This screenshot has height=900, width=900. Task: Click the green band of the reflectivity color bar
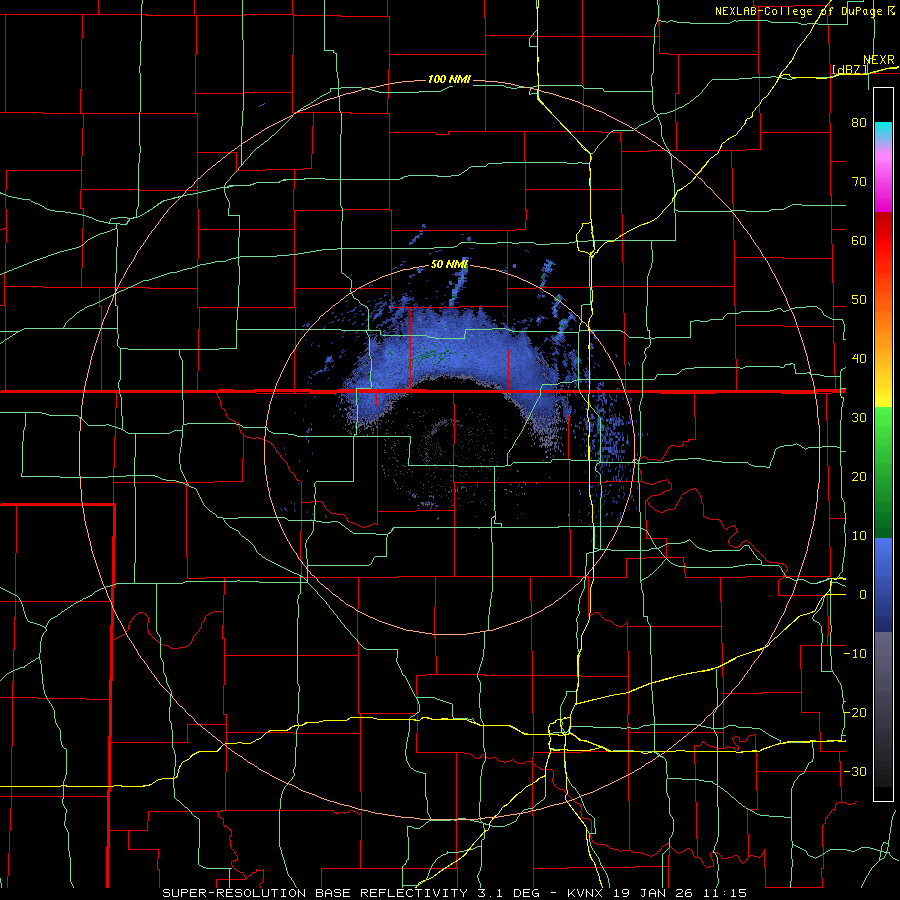pos(883,472)
